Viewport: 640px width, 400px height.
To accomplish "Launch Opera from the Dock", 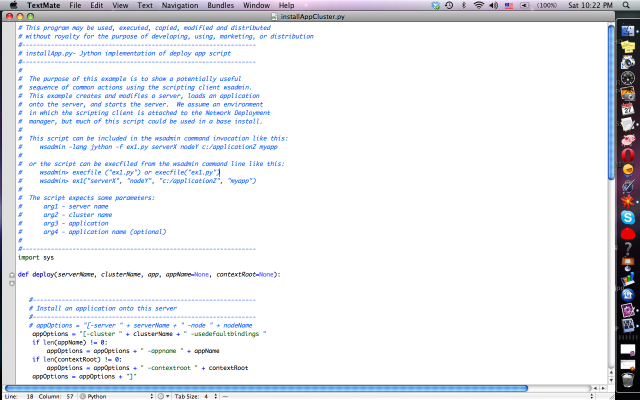I will 628,155.
